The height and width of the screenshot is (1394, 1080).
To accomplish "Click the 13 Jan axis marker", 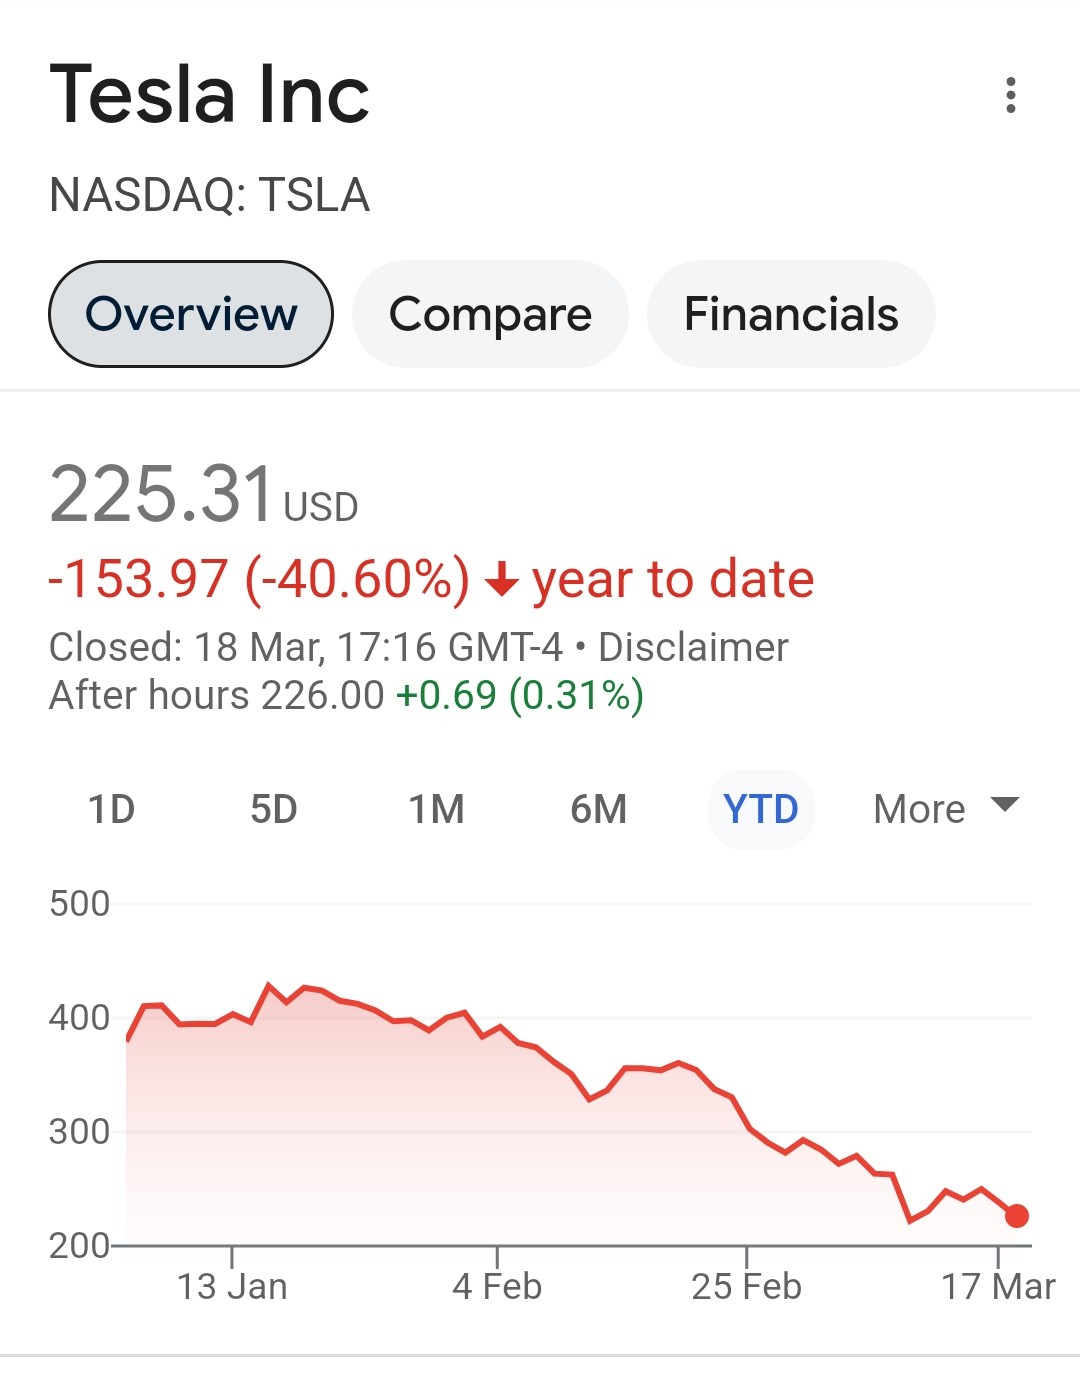I will (232, 1286).
